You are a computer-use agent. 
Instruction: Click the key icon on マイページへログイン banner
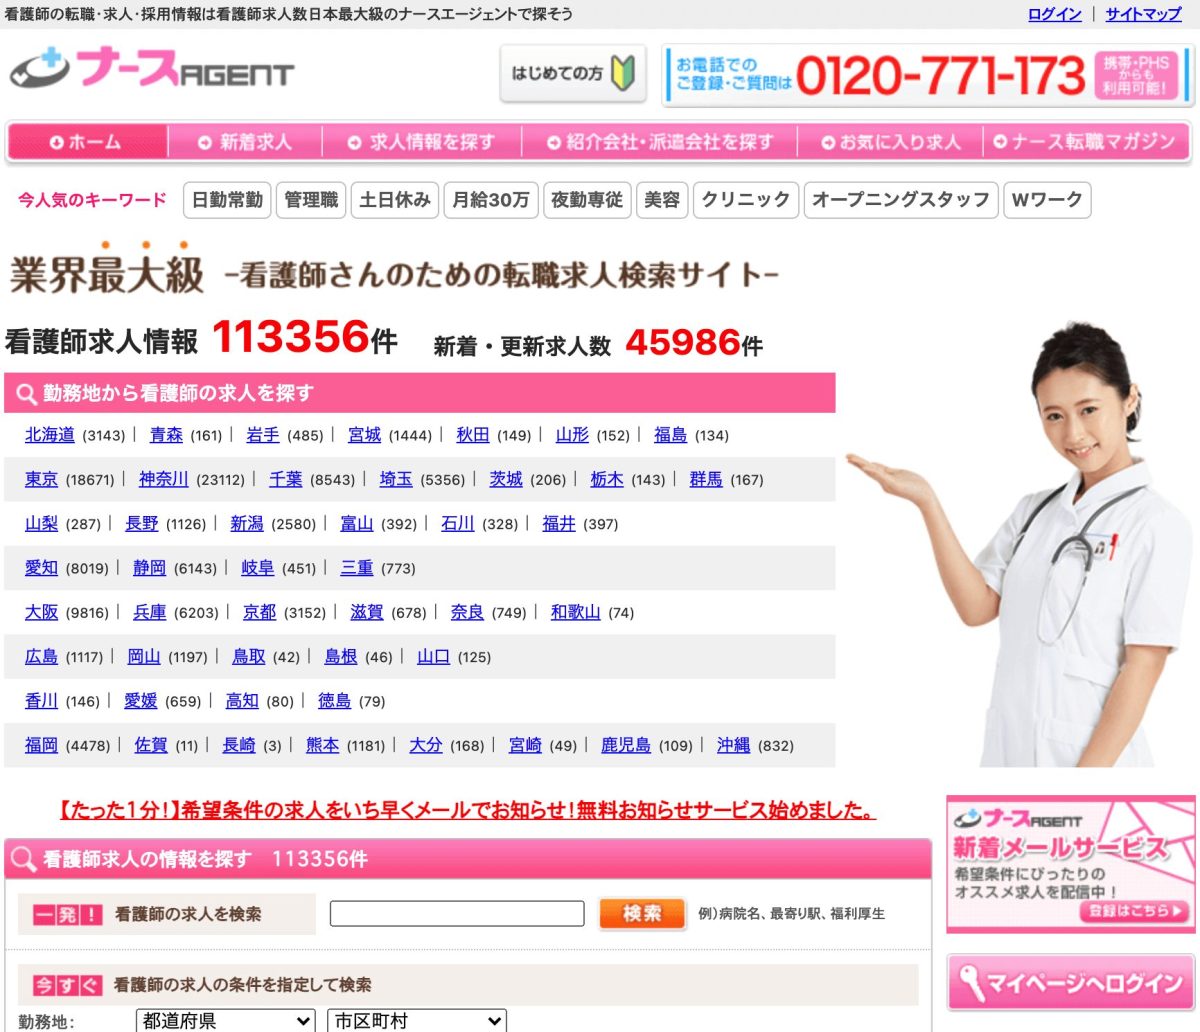pyautogui.click(x=969, y=983)
